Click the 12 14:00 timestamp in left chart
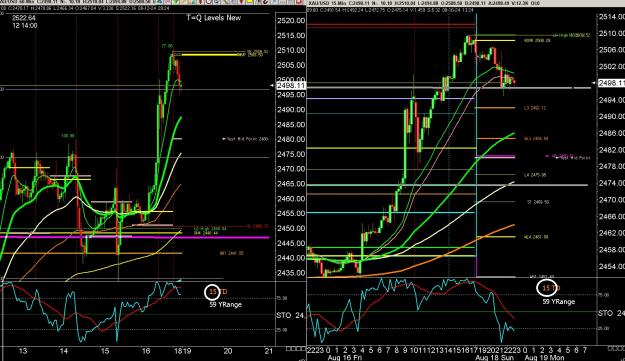 click(x=25, y=26)
